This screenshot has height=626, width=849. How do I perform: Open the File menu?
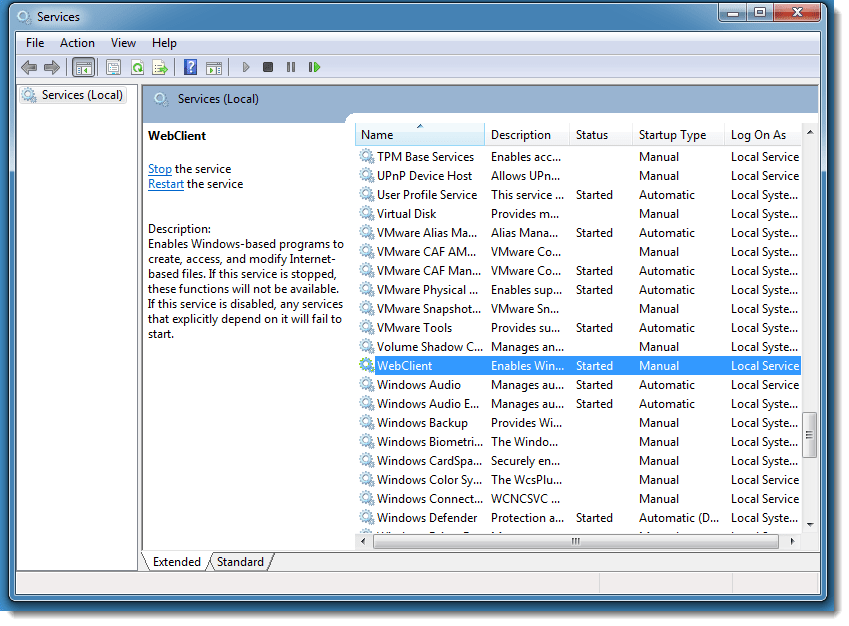[35, 43]
